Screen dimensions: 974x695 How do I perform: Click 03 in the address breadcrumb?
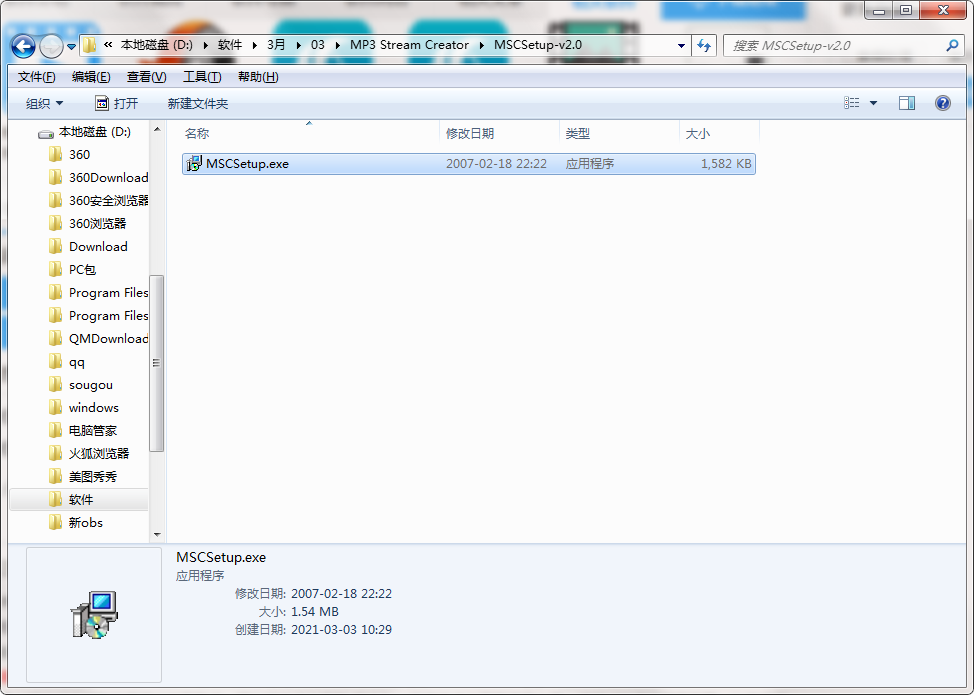click(x=317, y=45)
